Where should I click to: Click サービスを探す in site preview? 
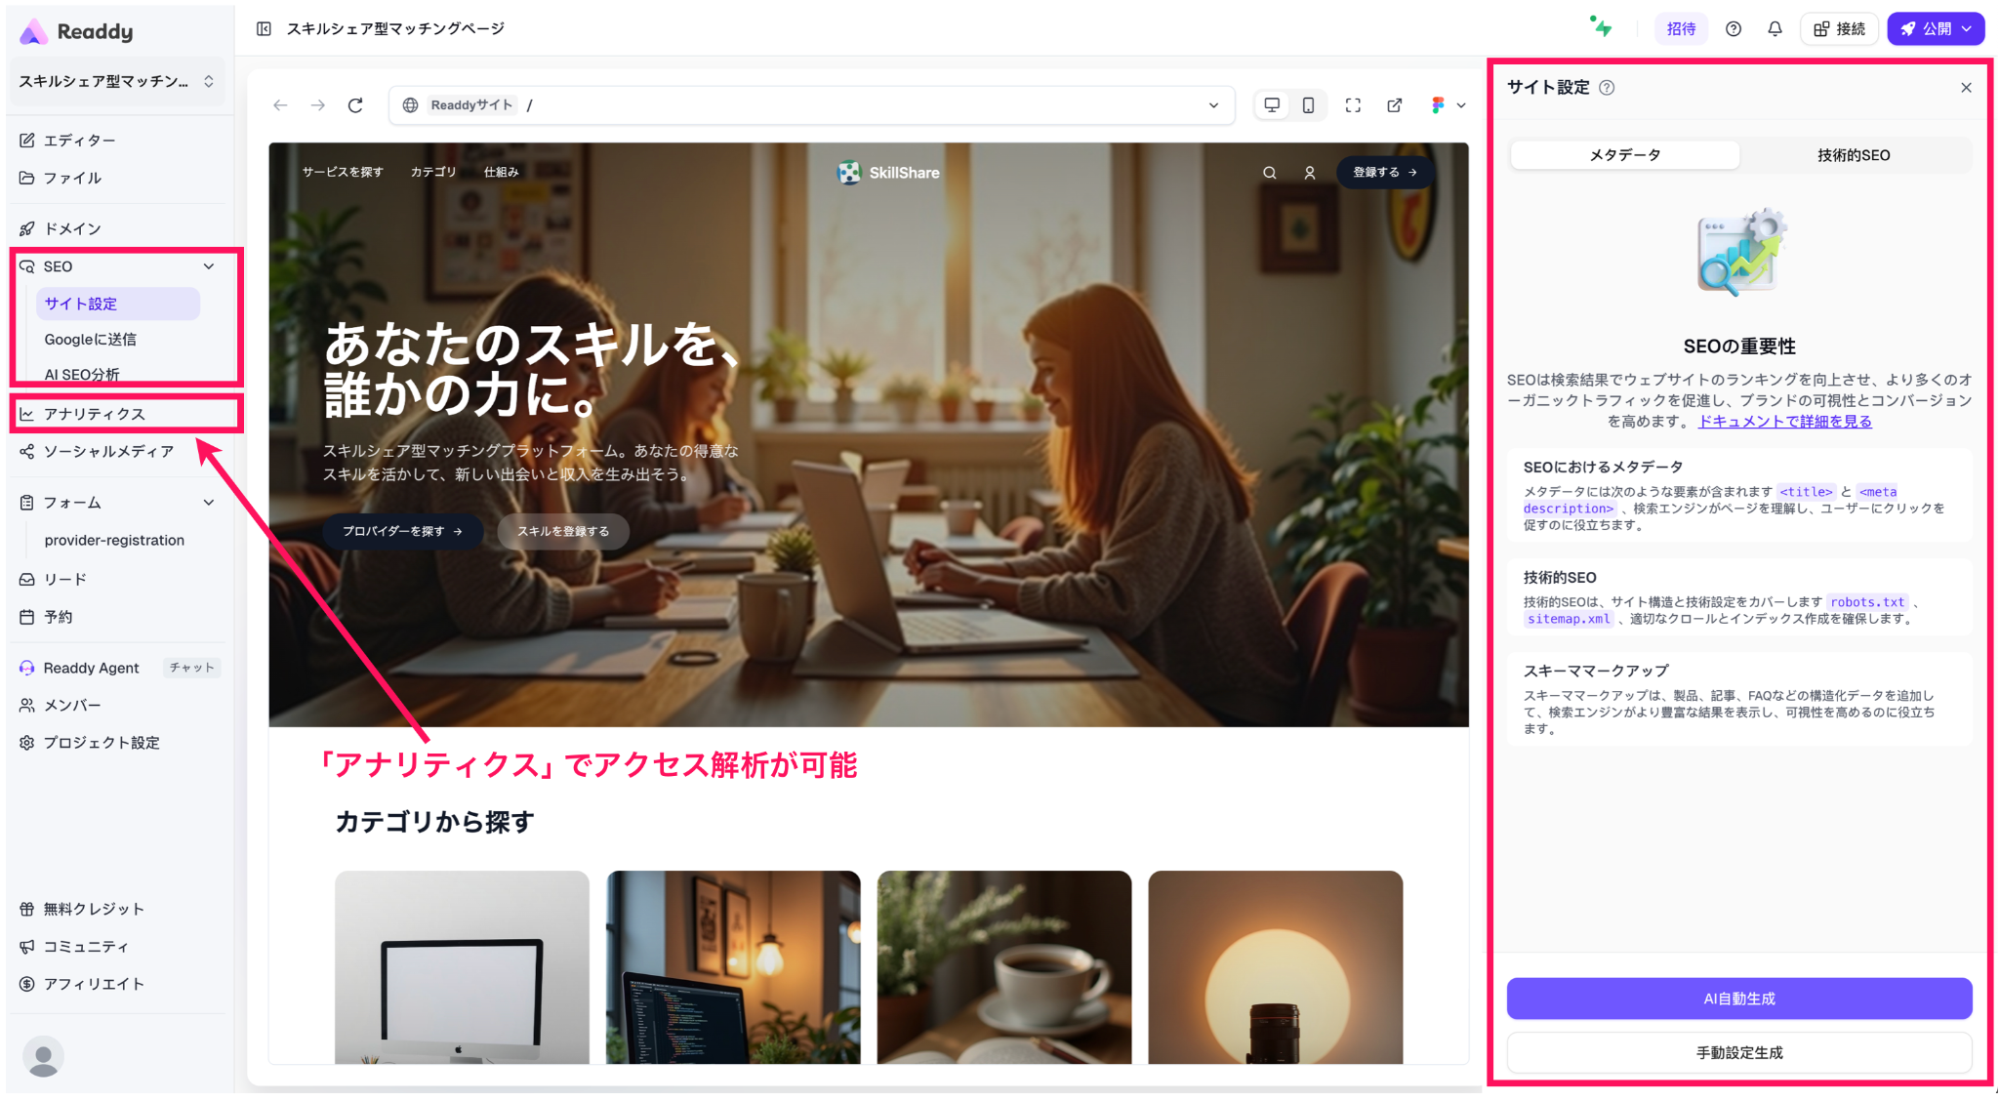(343, 172)
